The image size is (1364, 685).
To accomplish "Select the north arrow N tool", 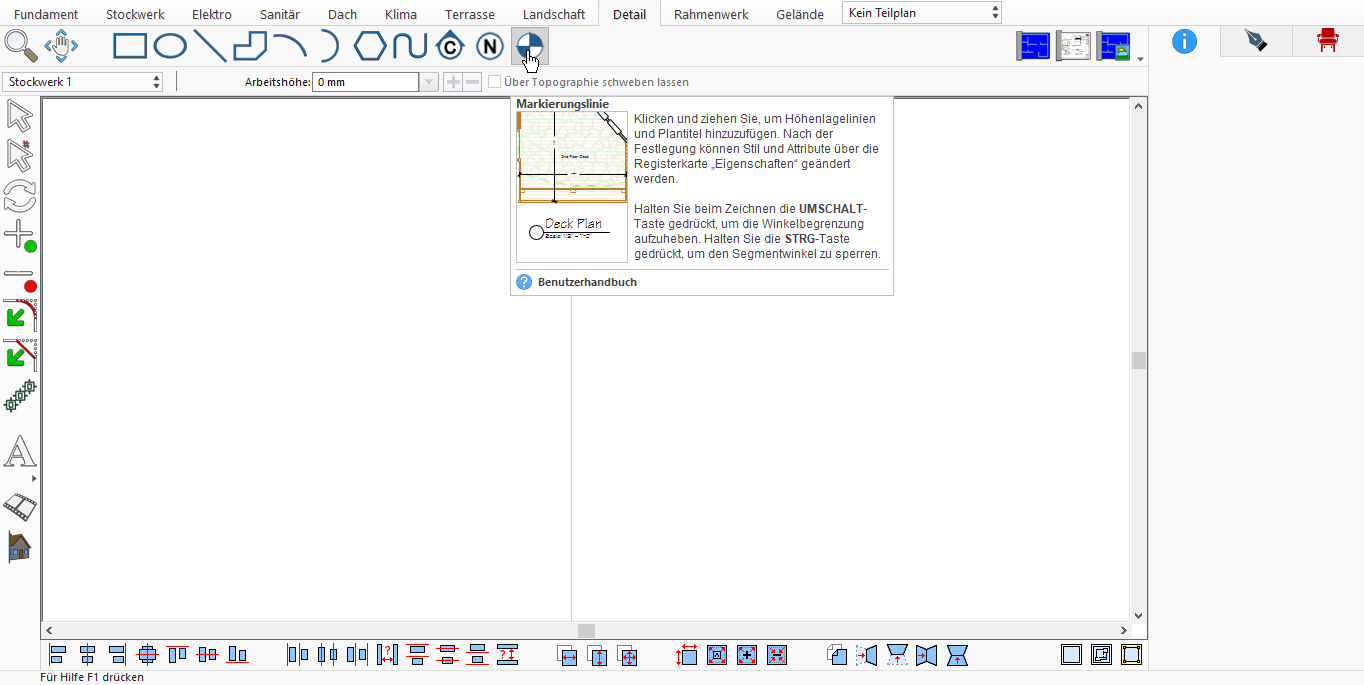I will tap(489, 46).
